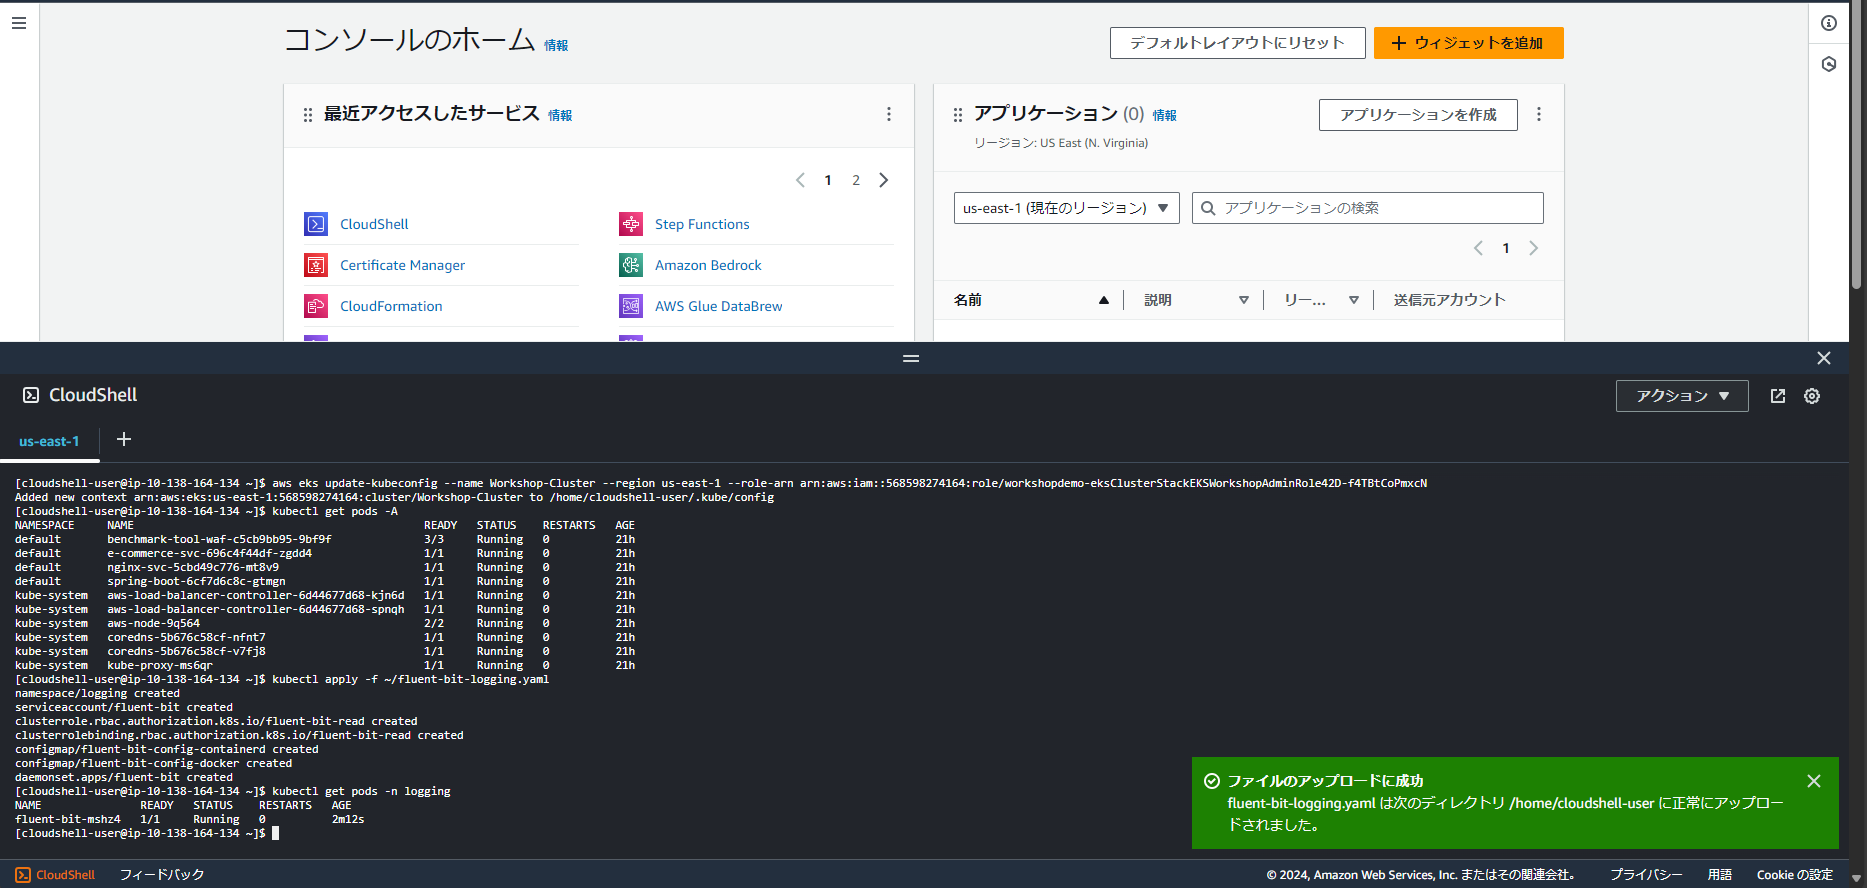Click the CloudShell icon in the footer bar
The height and width of the screenshot is (888, 1867).
pos(23,875)
